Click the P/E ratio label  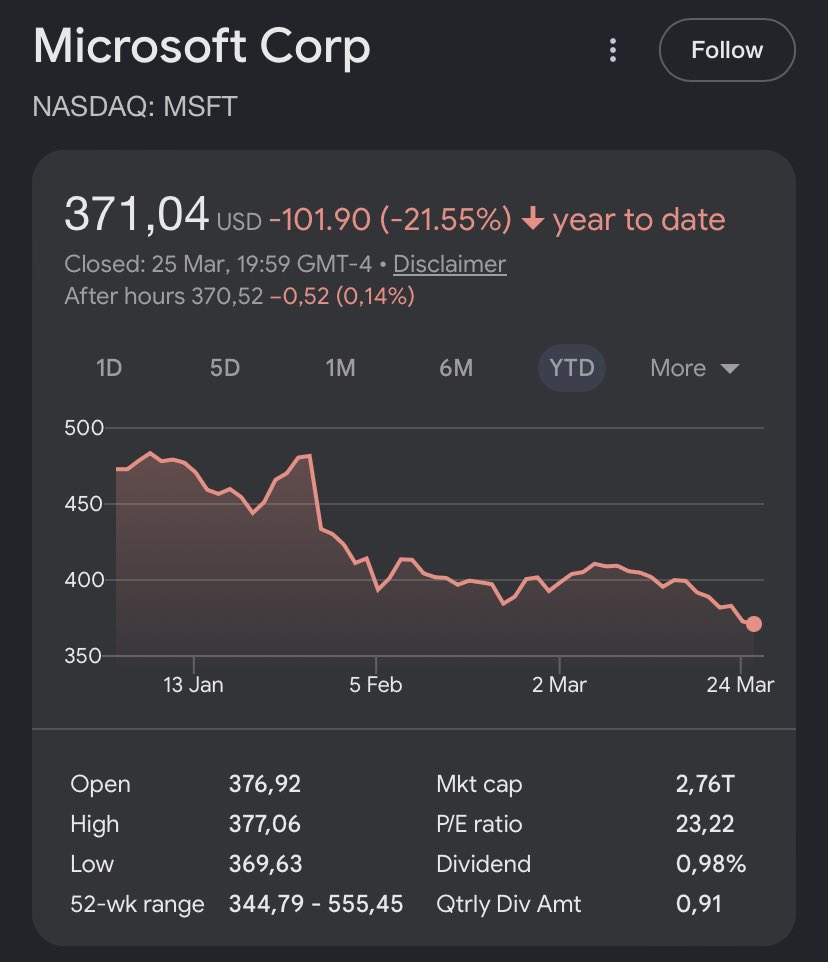(479, 824)
